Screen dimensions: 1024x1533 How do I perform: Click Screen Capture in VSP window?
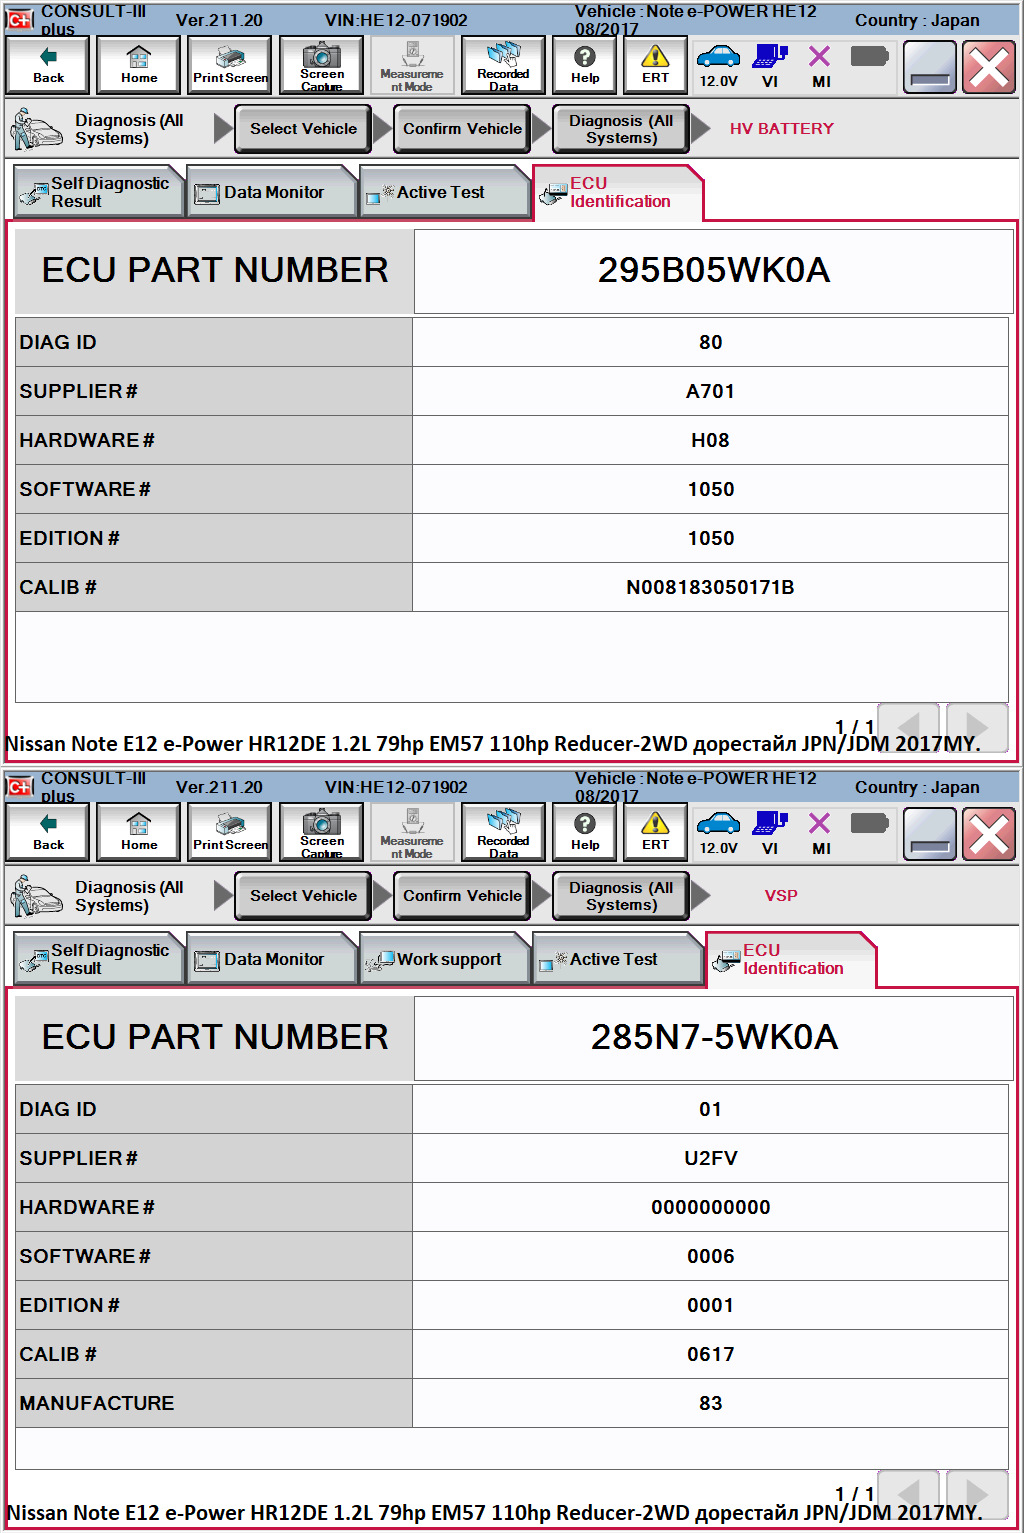coord(321,832)
